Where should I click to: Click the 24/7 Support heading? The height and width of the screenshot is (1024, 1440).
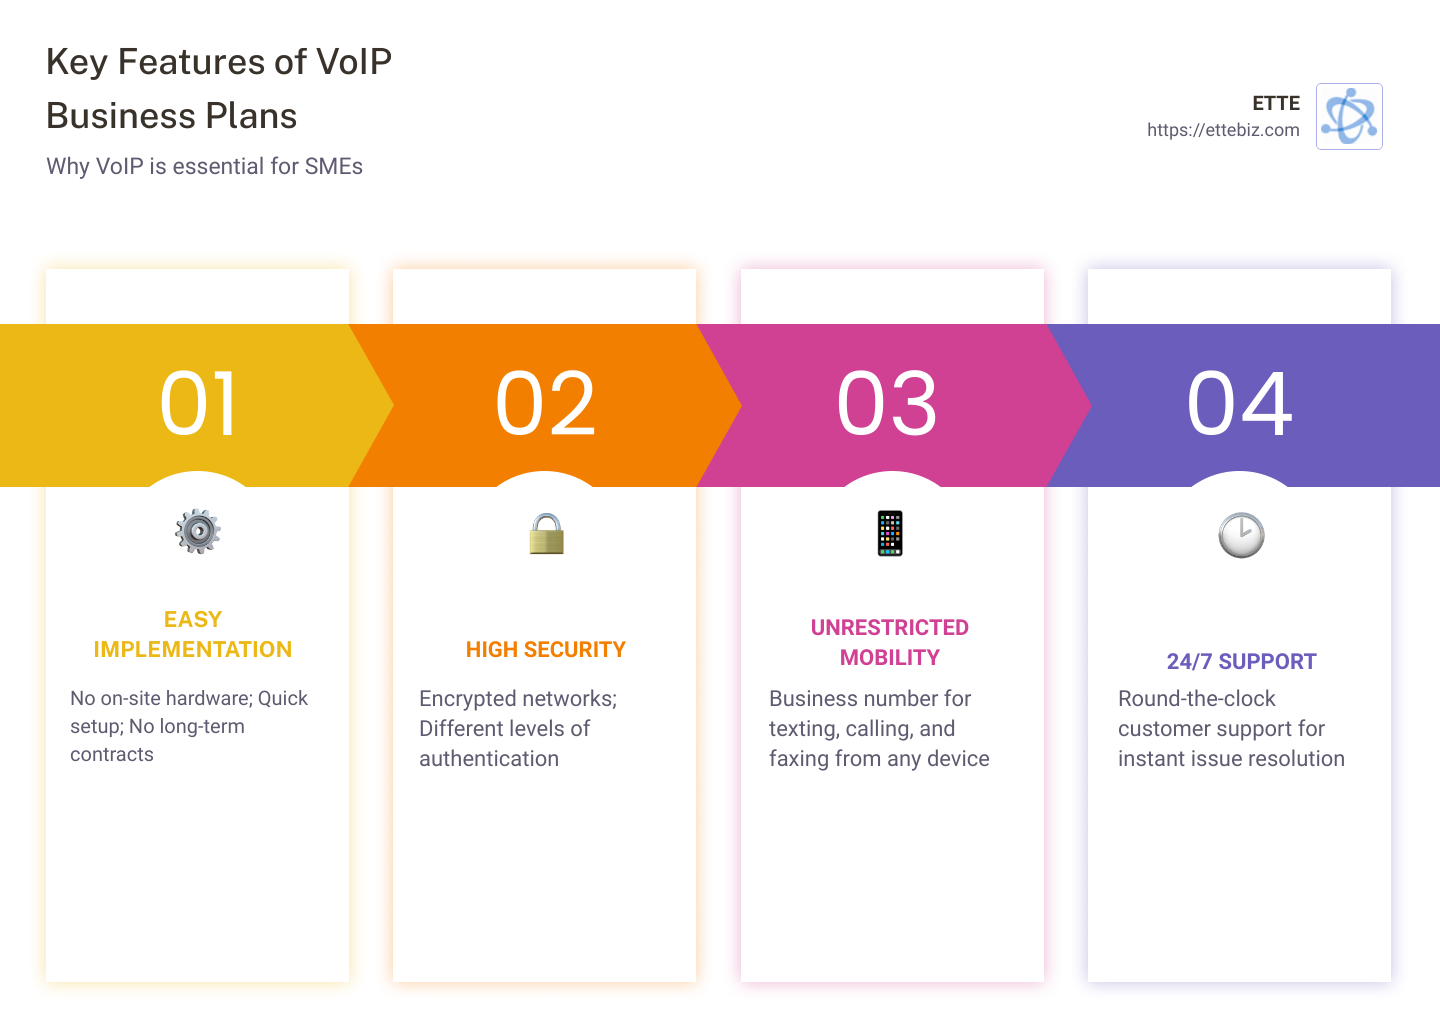[x=1242, y=662]
